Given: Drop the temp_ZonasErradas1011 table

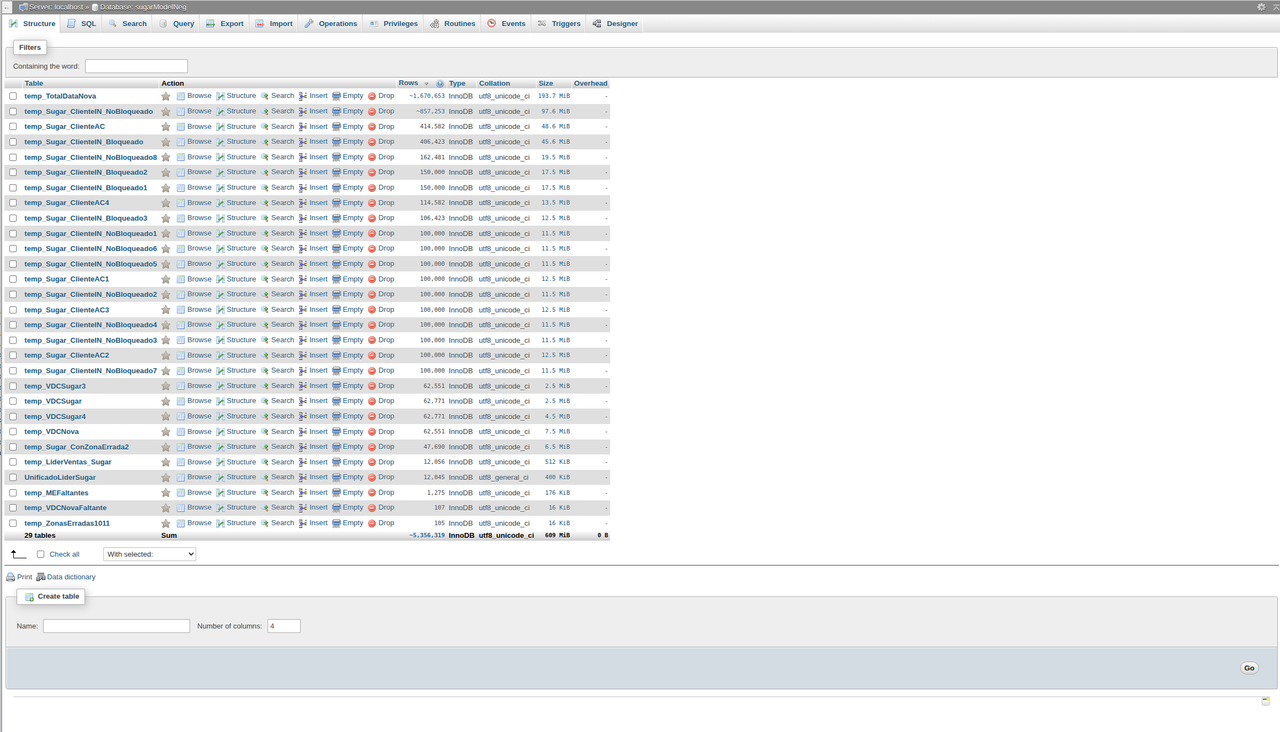Looking at the screenshot, I should (386, 522).
